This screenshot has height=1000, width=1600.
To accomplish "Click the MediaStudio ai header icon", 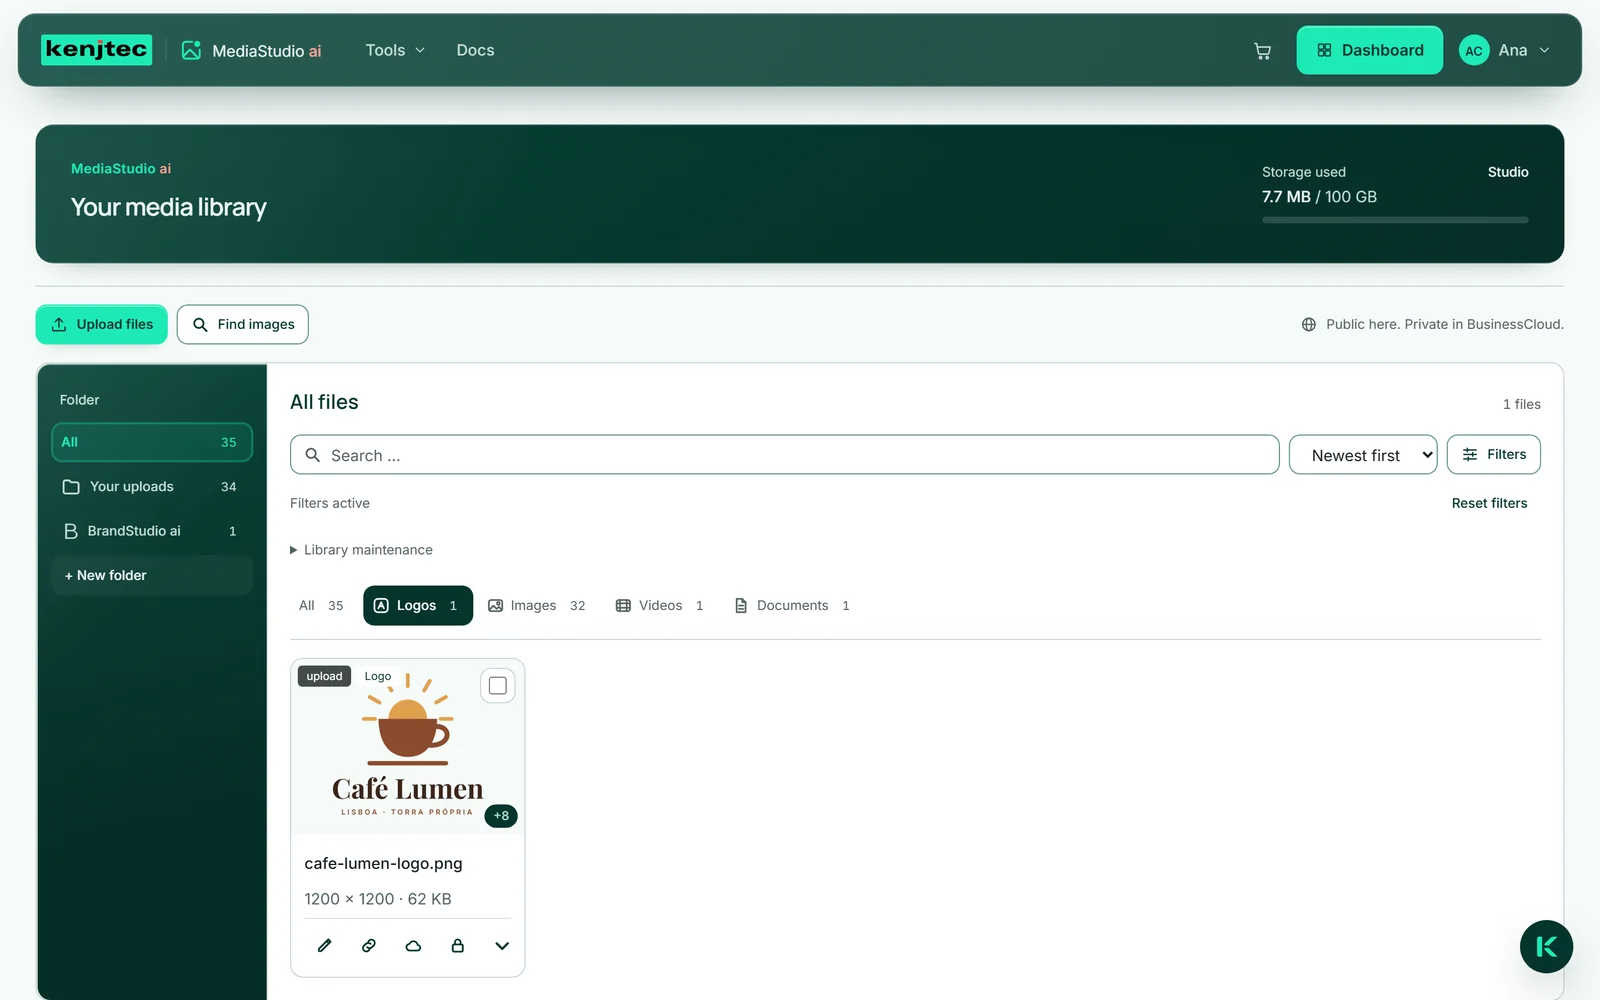I will [191, 50].
